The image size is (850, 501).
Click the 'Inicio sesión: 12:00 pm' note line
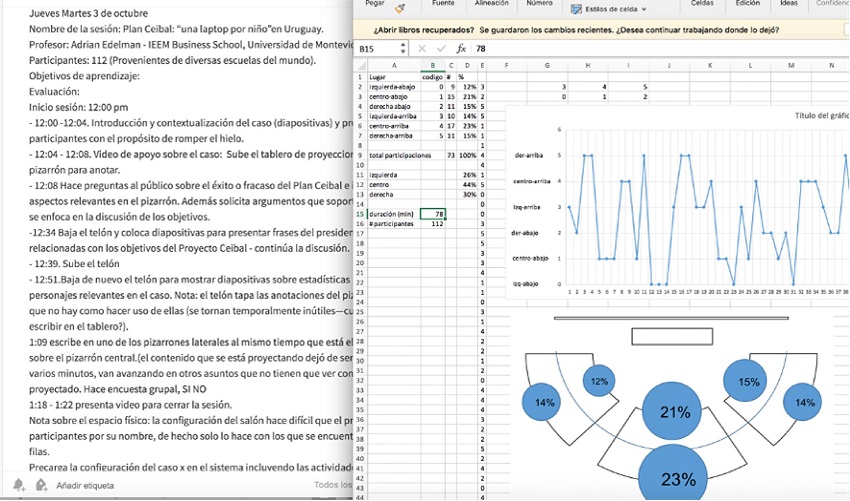click(79, 107)
